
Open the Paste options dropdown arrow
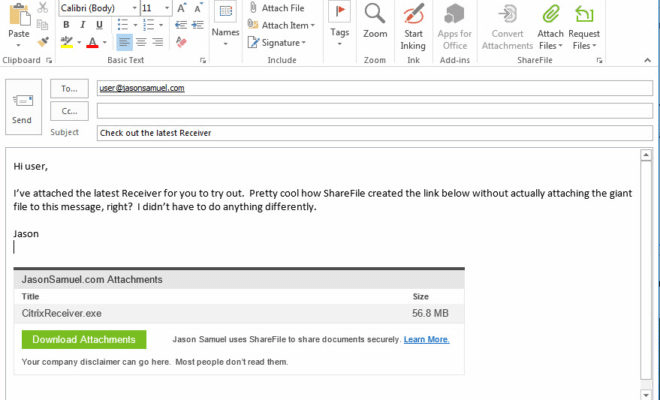point(19,45)
